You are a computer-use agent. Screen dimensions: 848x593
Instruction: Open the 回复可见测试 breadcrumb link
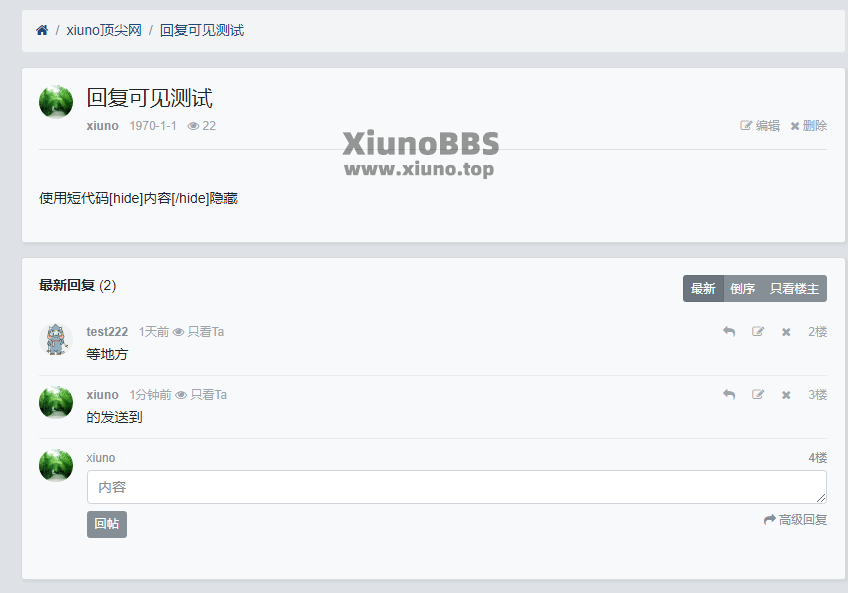coord(202,30)
